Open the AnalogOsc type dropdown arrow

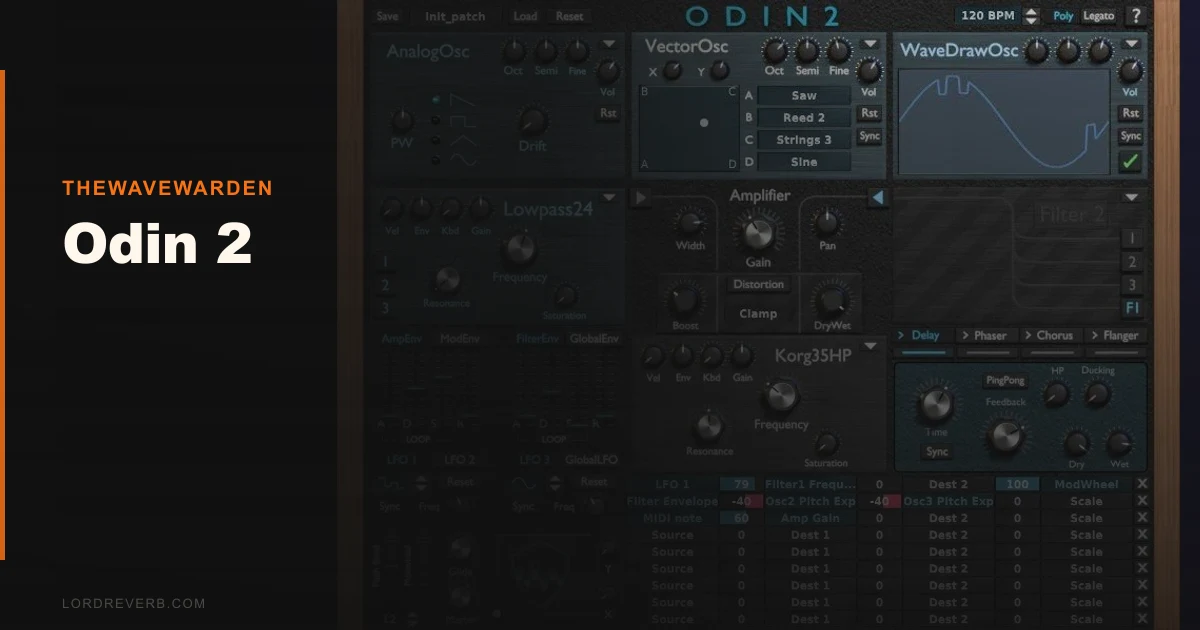click(x=608, y=44)
